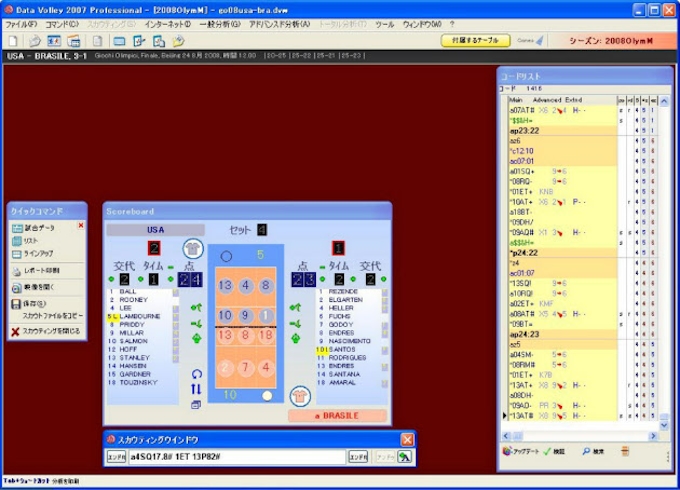Toggle checkbox next to player LAMBOURNE
Viewport: 680px width, 490px height.
click(175, 316)
